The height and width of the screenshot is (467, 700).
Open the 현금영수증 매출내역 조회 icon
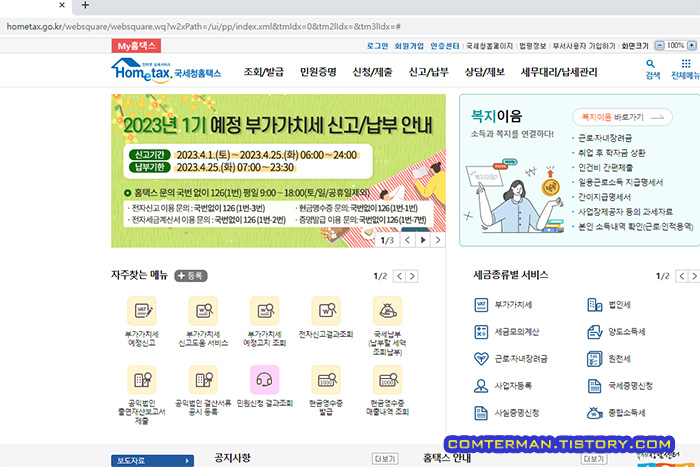pyautogui.click(x=388, y=380)
